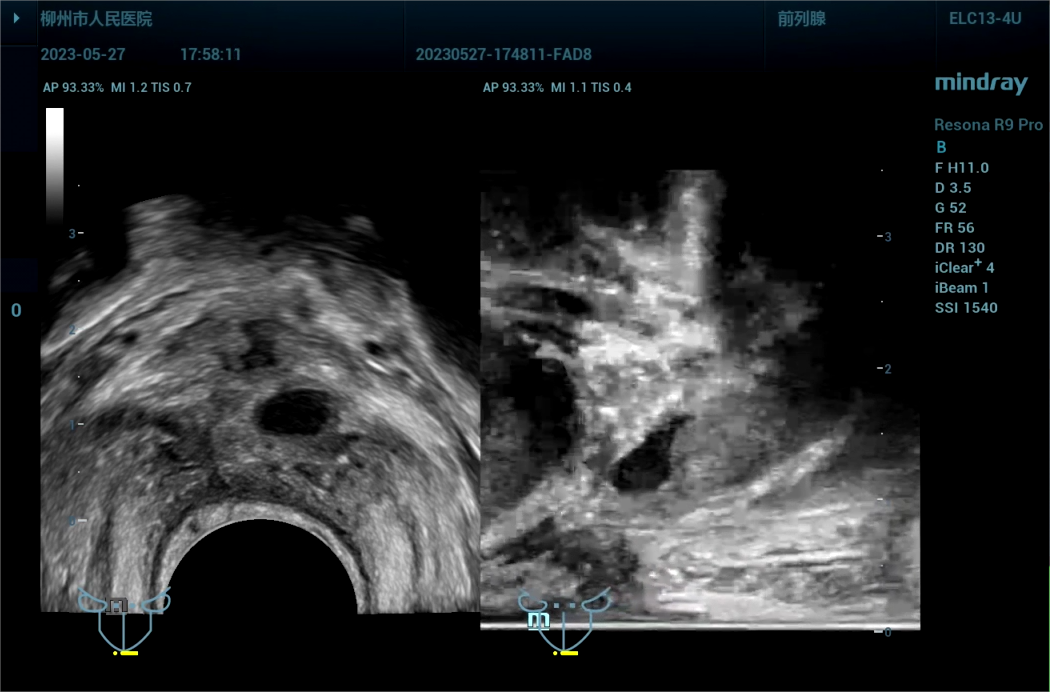Select the B mode label
Viewport: 1050px width, 692px height.
tap(941, 147)
